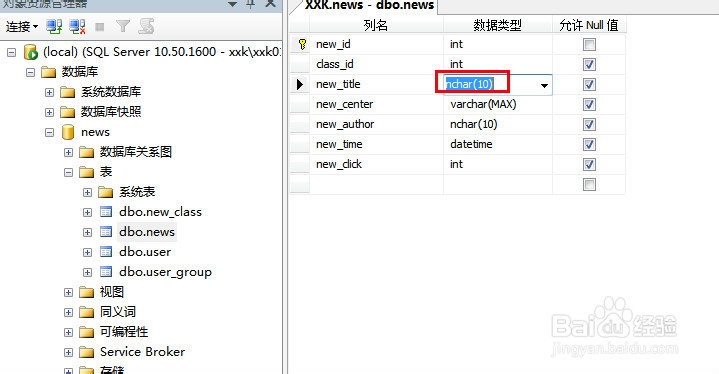Expand the 系统表 folder

[87, 192]
